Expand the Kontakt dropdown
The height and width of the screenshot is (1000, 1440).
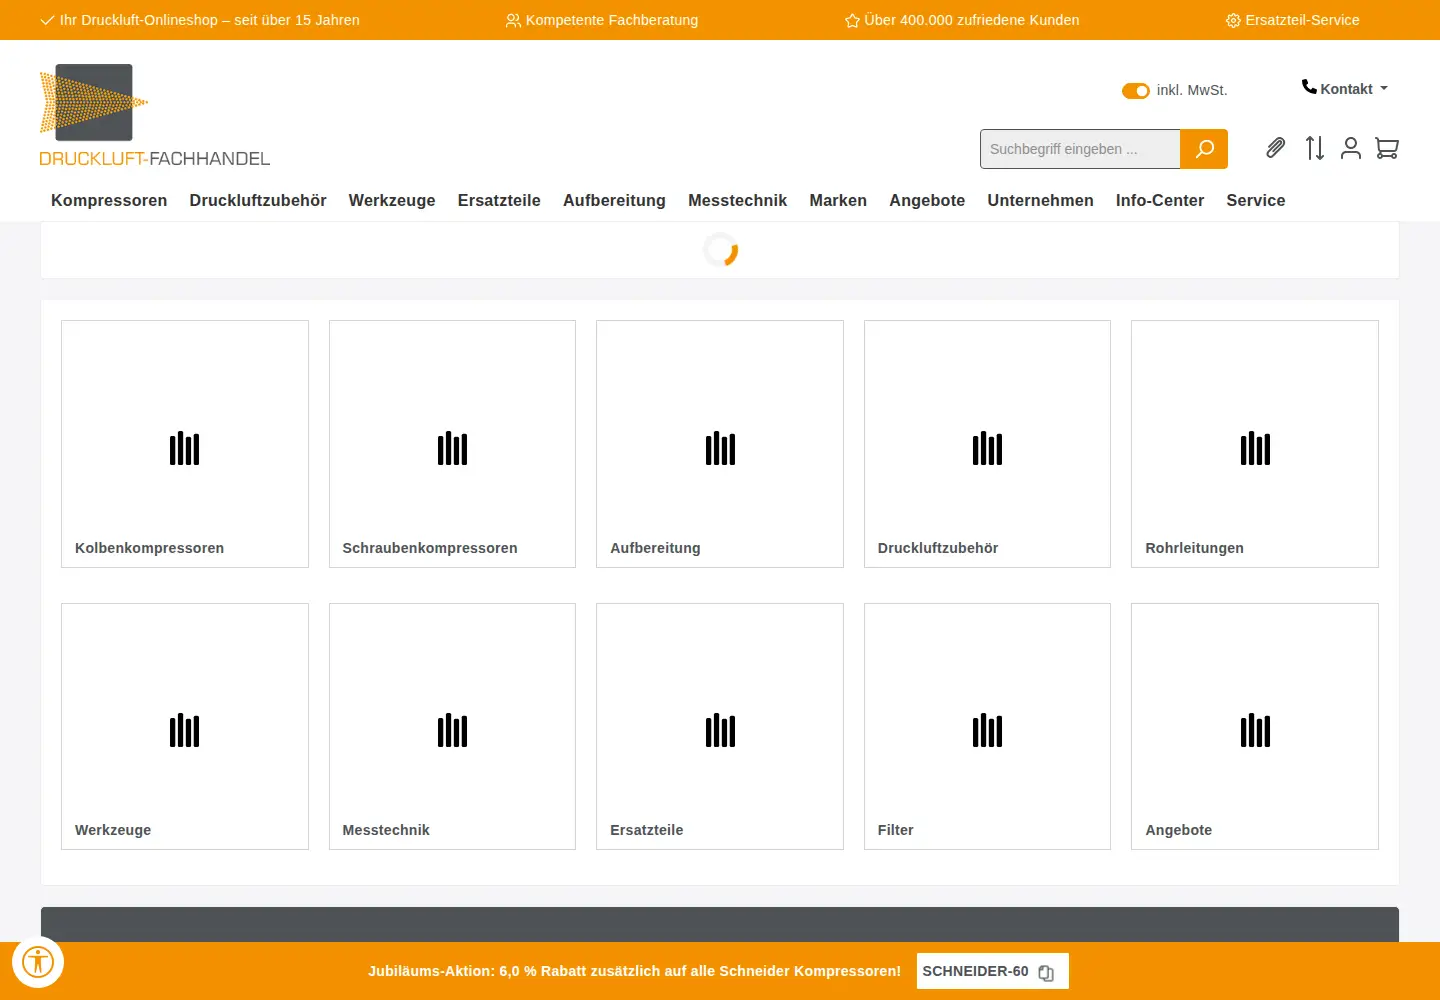click(x=1345, y=89)
